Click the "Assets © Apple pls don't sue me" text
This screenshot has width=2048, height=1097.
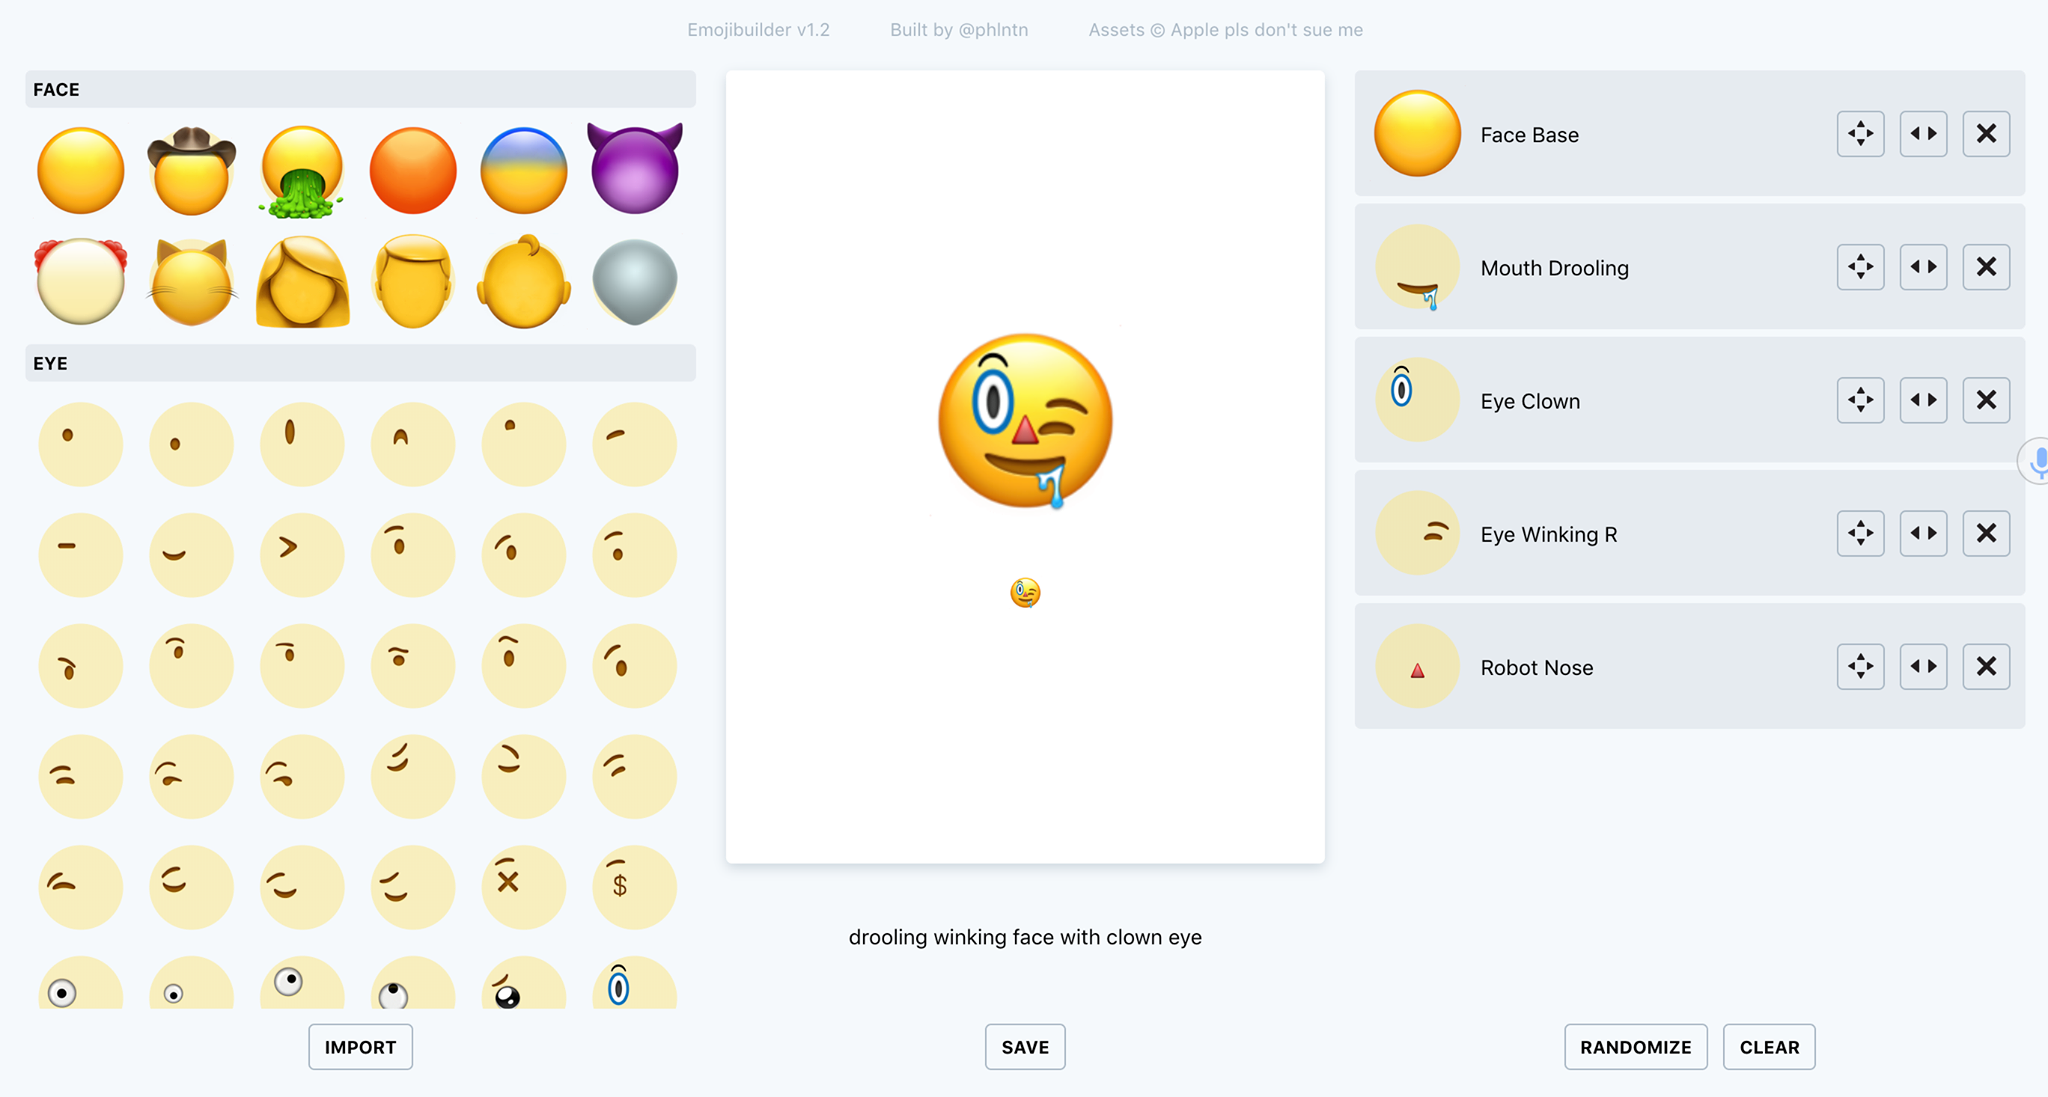click(1225, 30)
